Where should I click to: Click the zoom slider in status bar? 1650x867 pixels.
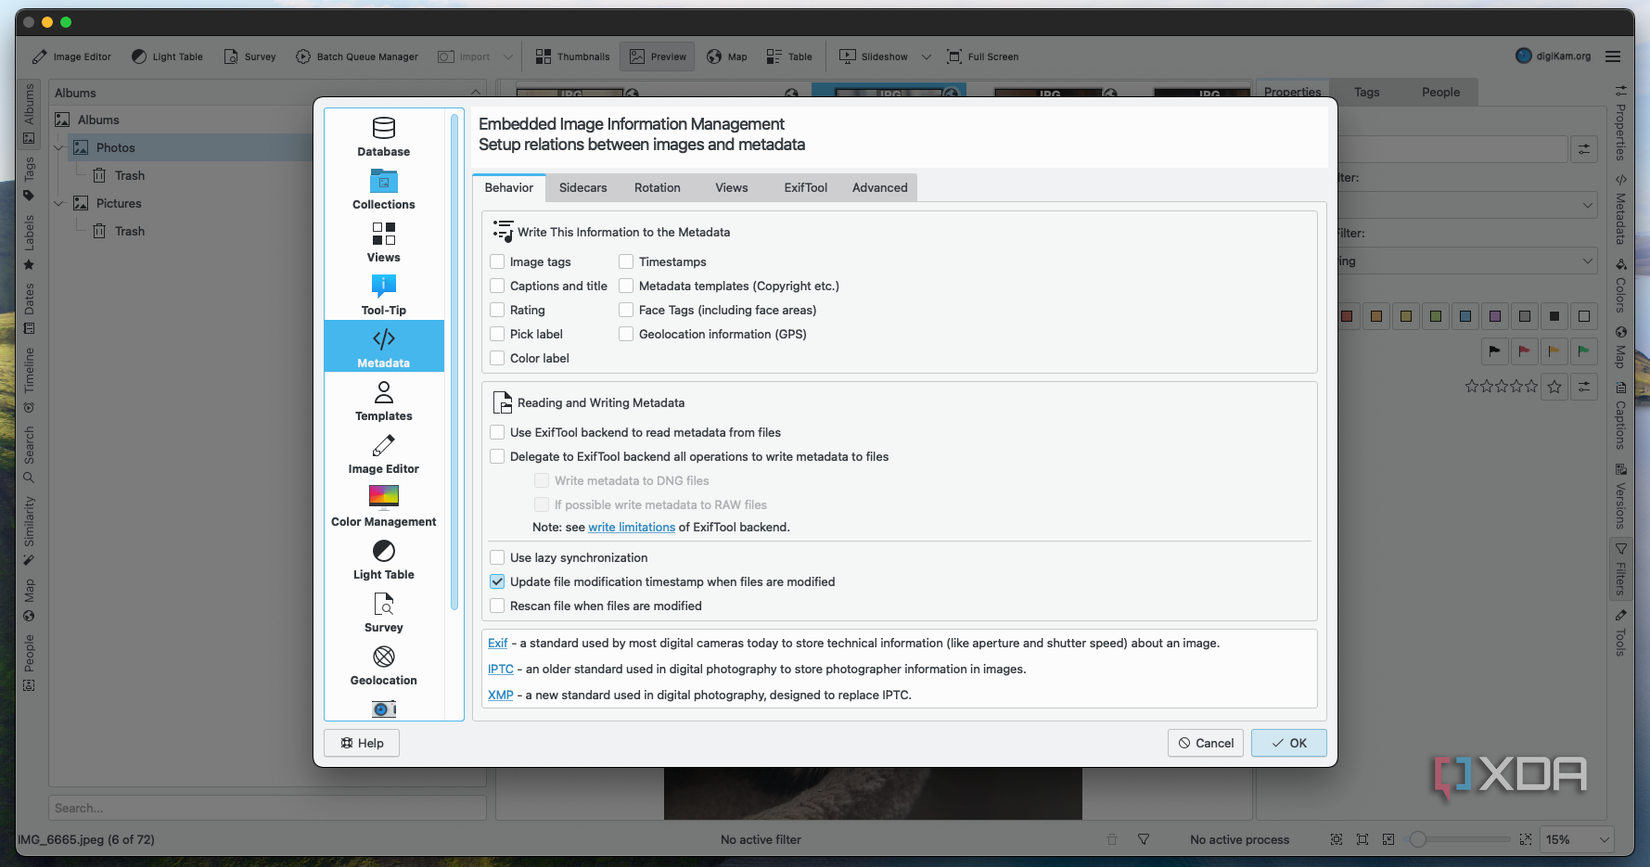pos(1460,840)
